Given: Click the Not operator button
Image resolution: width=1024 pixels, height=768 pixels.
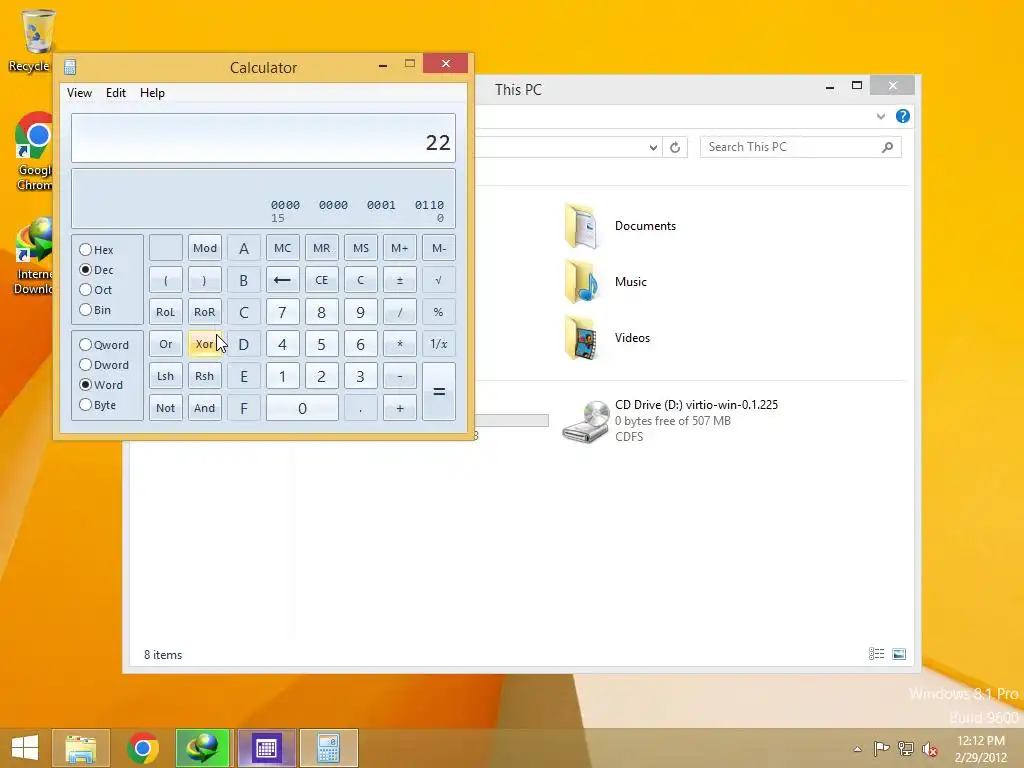Looking at the screenshot, I should (165, 408).
